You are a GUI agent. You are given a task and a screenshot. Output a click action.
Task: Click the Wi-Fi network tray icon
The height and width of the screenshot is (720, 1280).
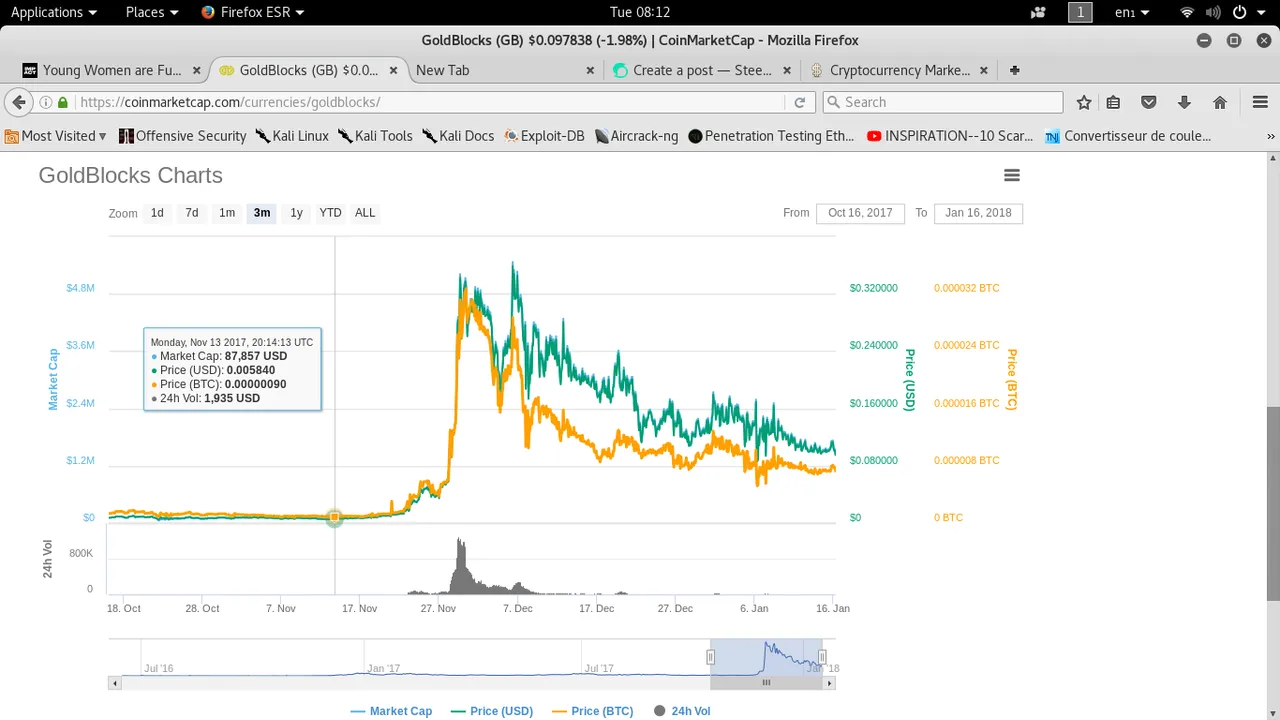tap(1187, 12)
